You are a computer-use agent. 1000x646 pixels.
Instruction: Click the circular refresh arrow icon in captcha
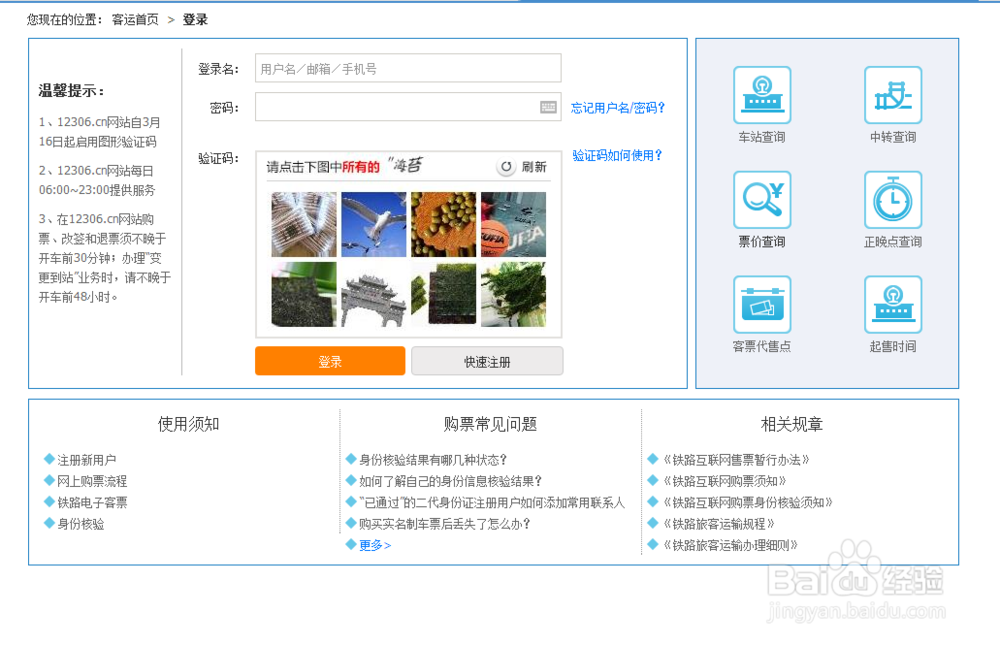[x=506, y=167]
